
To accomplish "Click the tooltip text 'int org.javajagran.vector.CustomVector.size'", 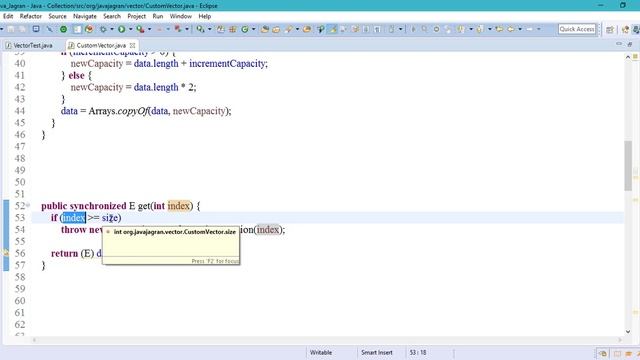I will (x=174, y=231).
